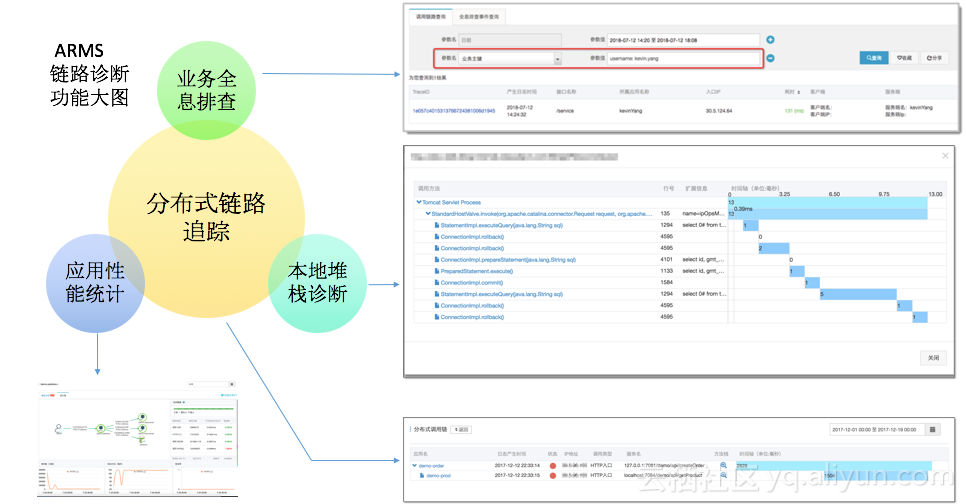Add a parameter row with the plus icon
This screenshot has height=504, width=966.
(x=770, y=40)
